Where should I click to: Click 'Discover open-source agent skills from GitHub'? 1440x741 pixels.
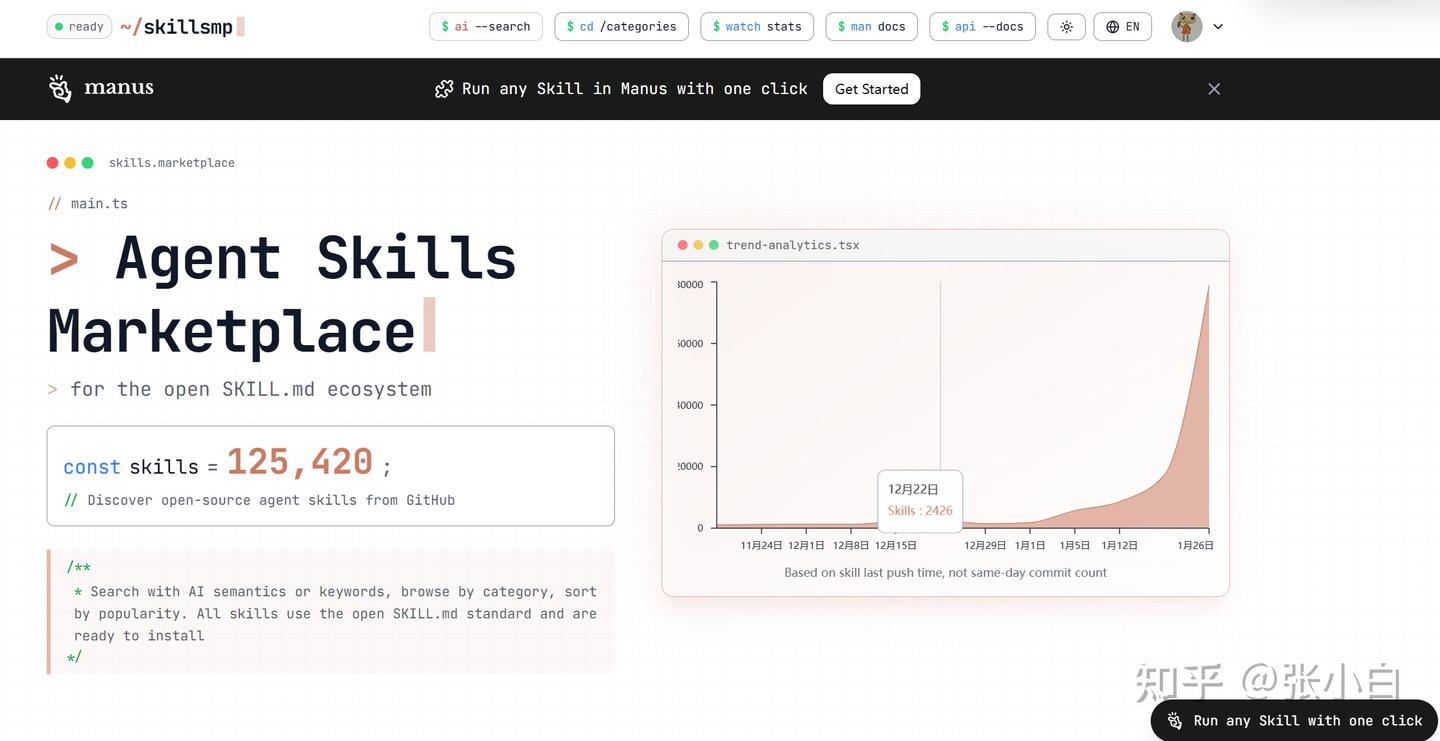[x=271, y=500]
